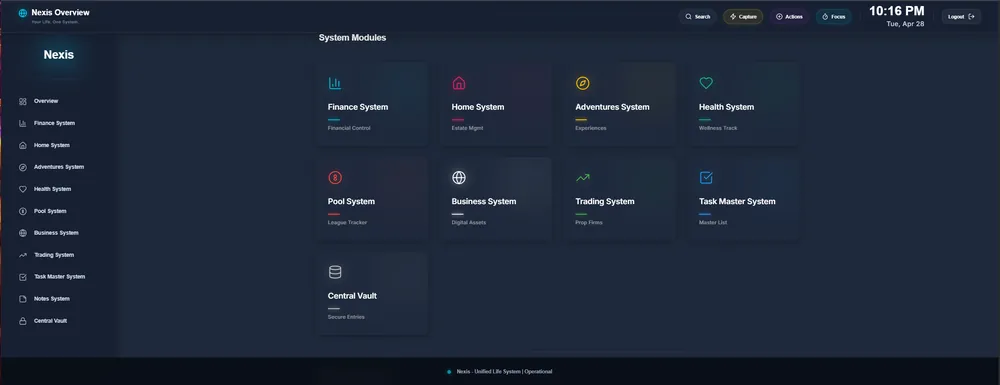Click the database icon on Central Vault card
1000x385 pixels.
click(x=335, y=272)
